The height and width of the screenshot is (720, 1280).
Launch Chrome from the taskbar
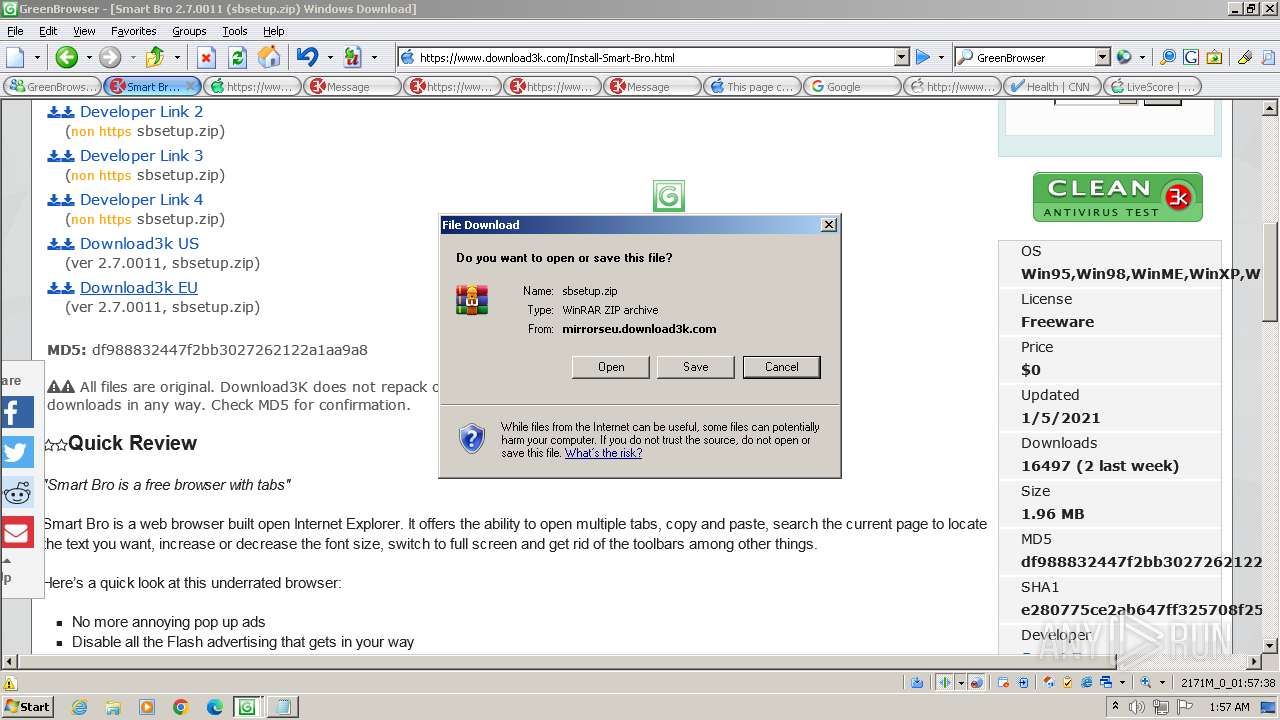point(181,707)
